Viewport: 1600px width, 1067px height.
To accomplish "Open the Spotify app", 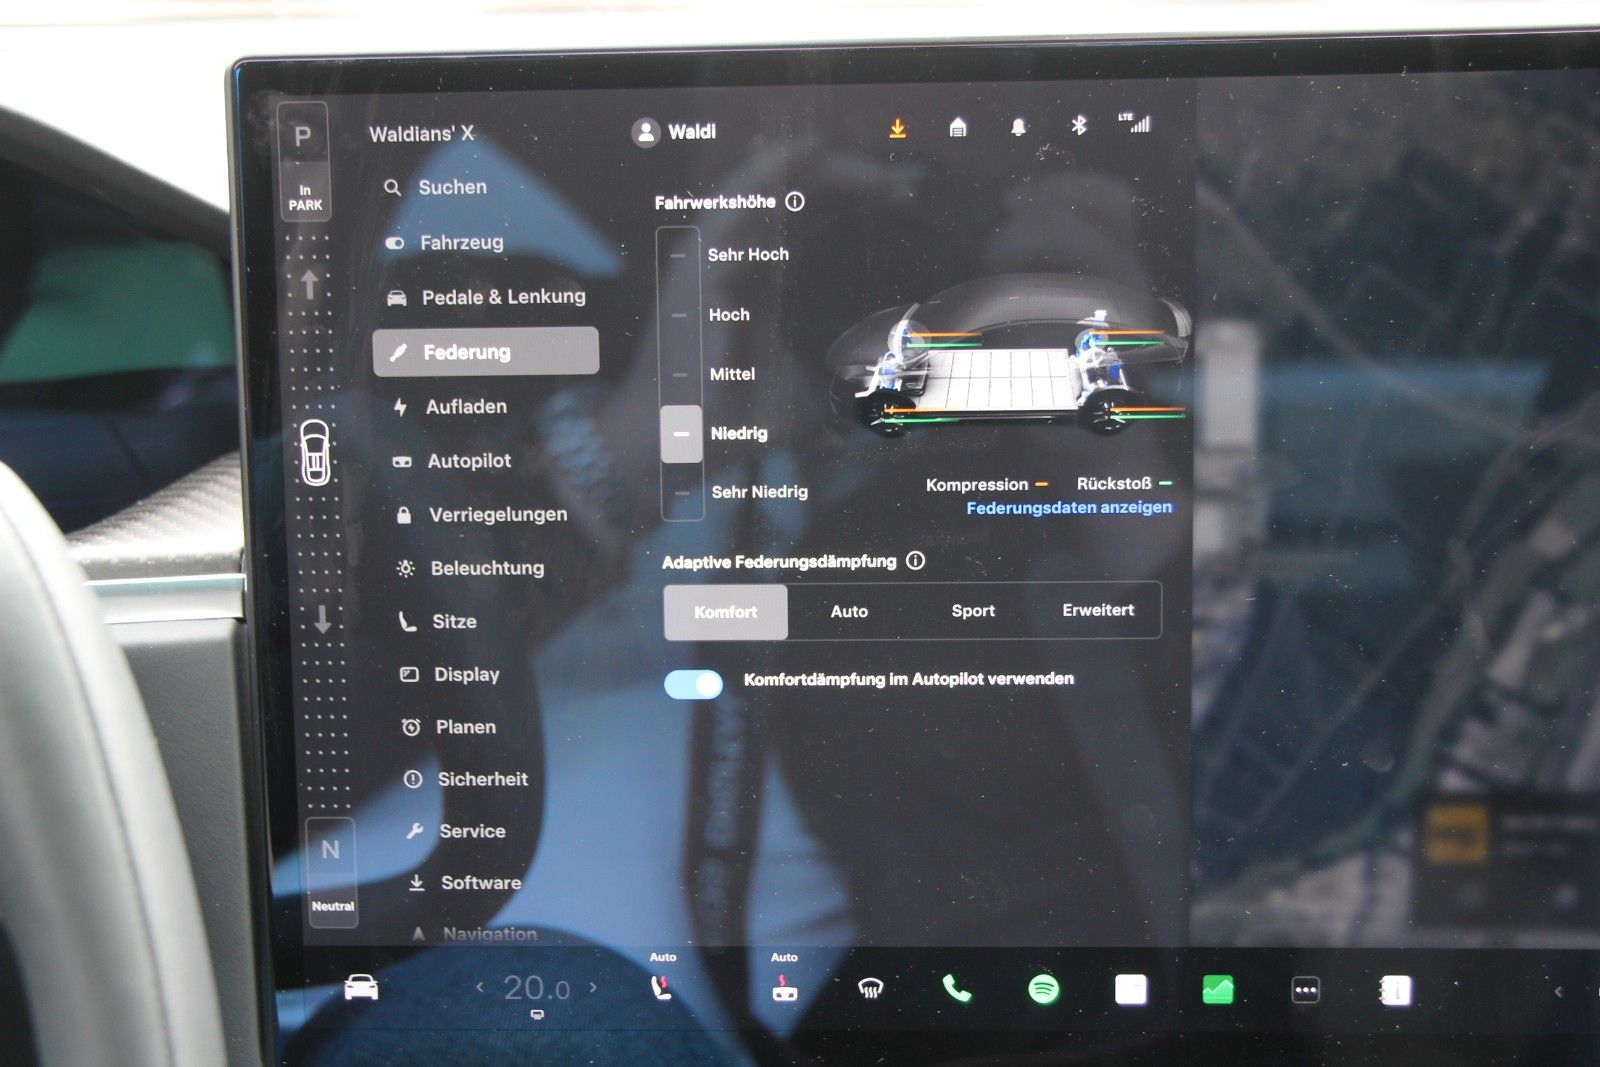I will tap(1044, 990).
